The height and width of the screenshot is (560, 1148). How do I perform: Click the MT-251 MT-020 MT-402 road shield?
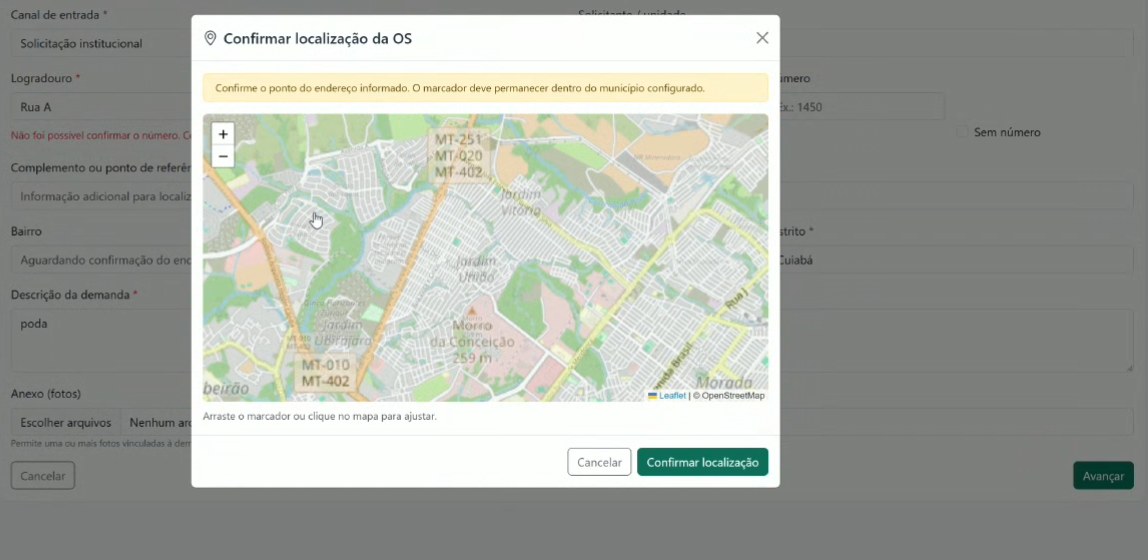click(459, 155)
